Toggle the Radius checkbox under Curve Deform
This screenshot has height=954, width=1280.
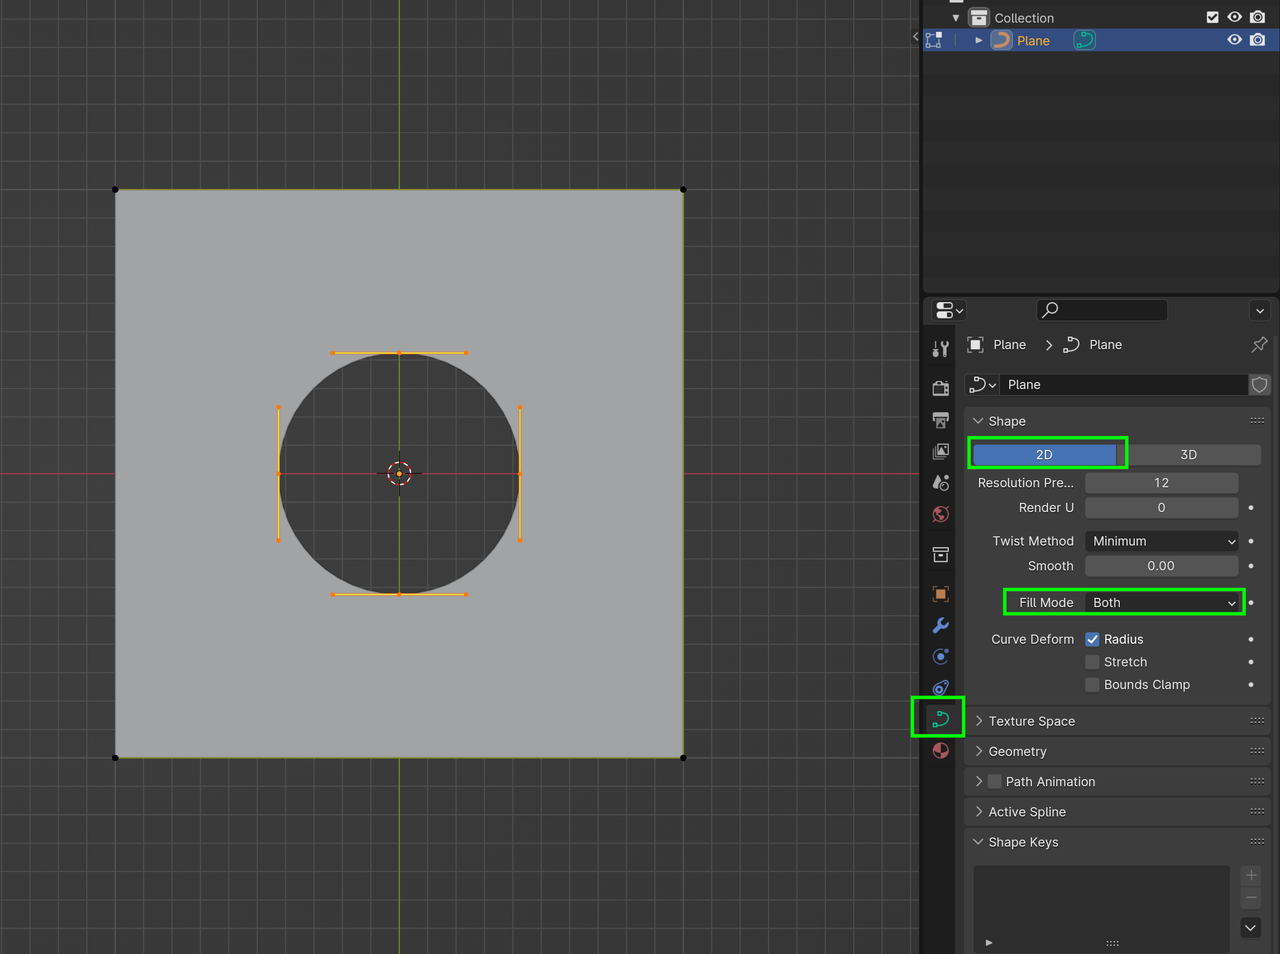(x=1092, y=638)
